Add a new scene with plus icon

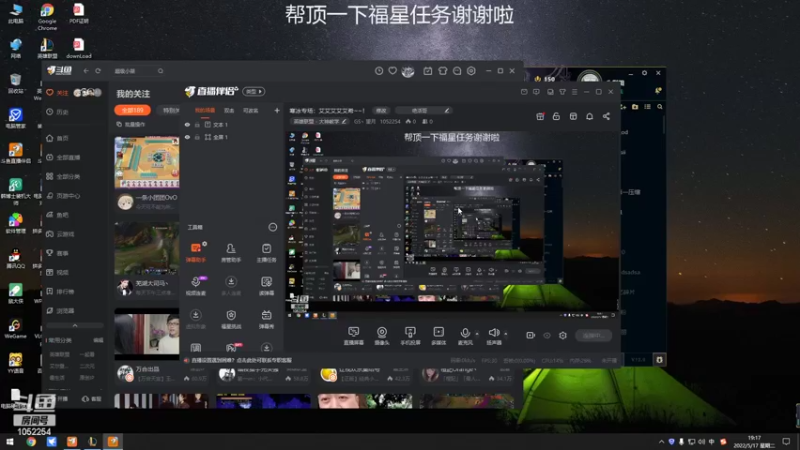click(x=277, y=110)
